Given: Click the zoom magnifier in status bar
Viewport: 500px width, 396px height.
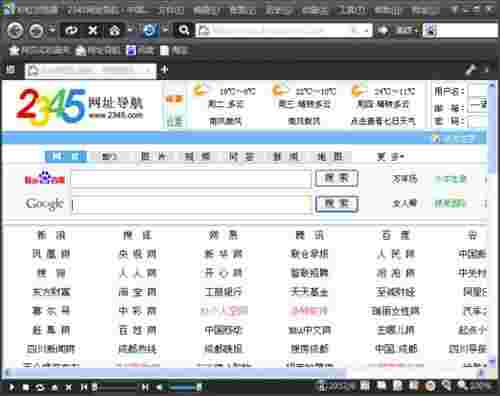Looking at the screenshot, I should [462, 385].
